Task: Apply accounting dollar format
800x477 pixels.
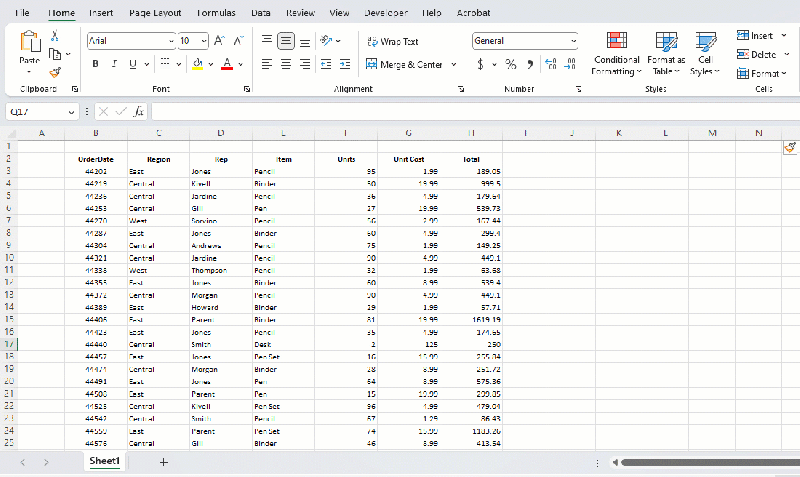Action: [x=480, y=64]
